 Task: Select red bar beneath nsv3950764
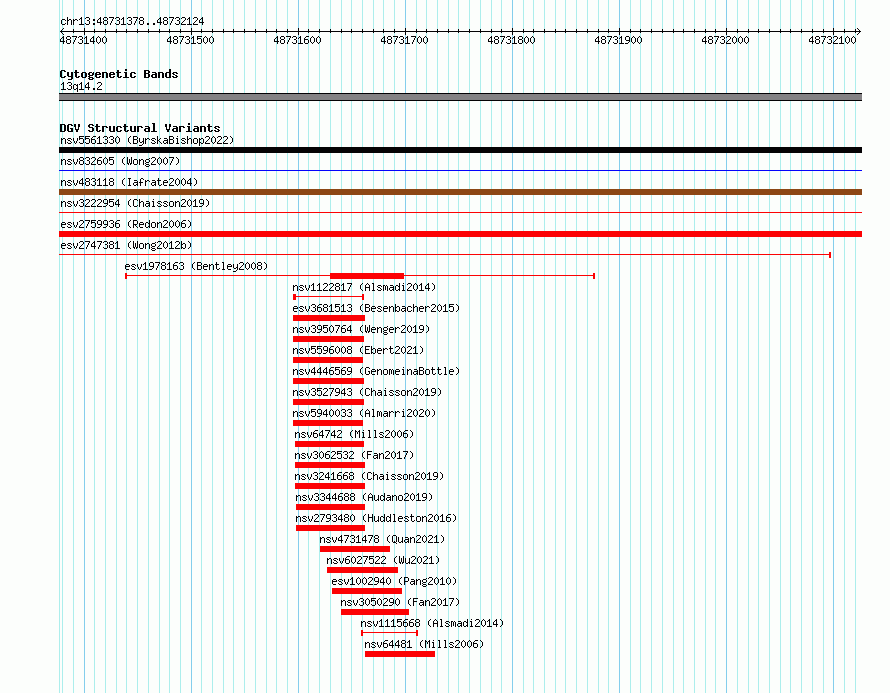(x=329, y=339)
